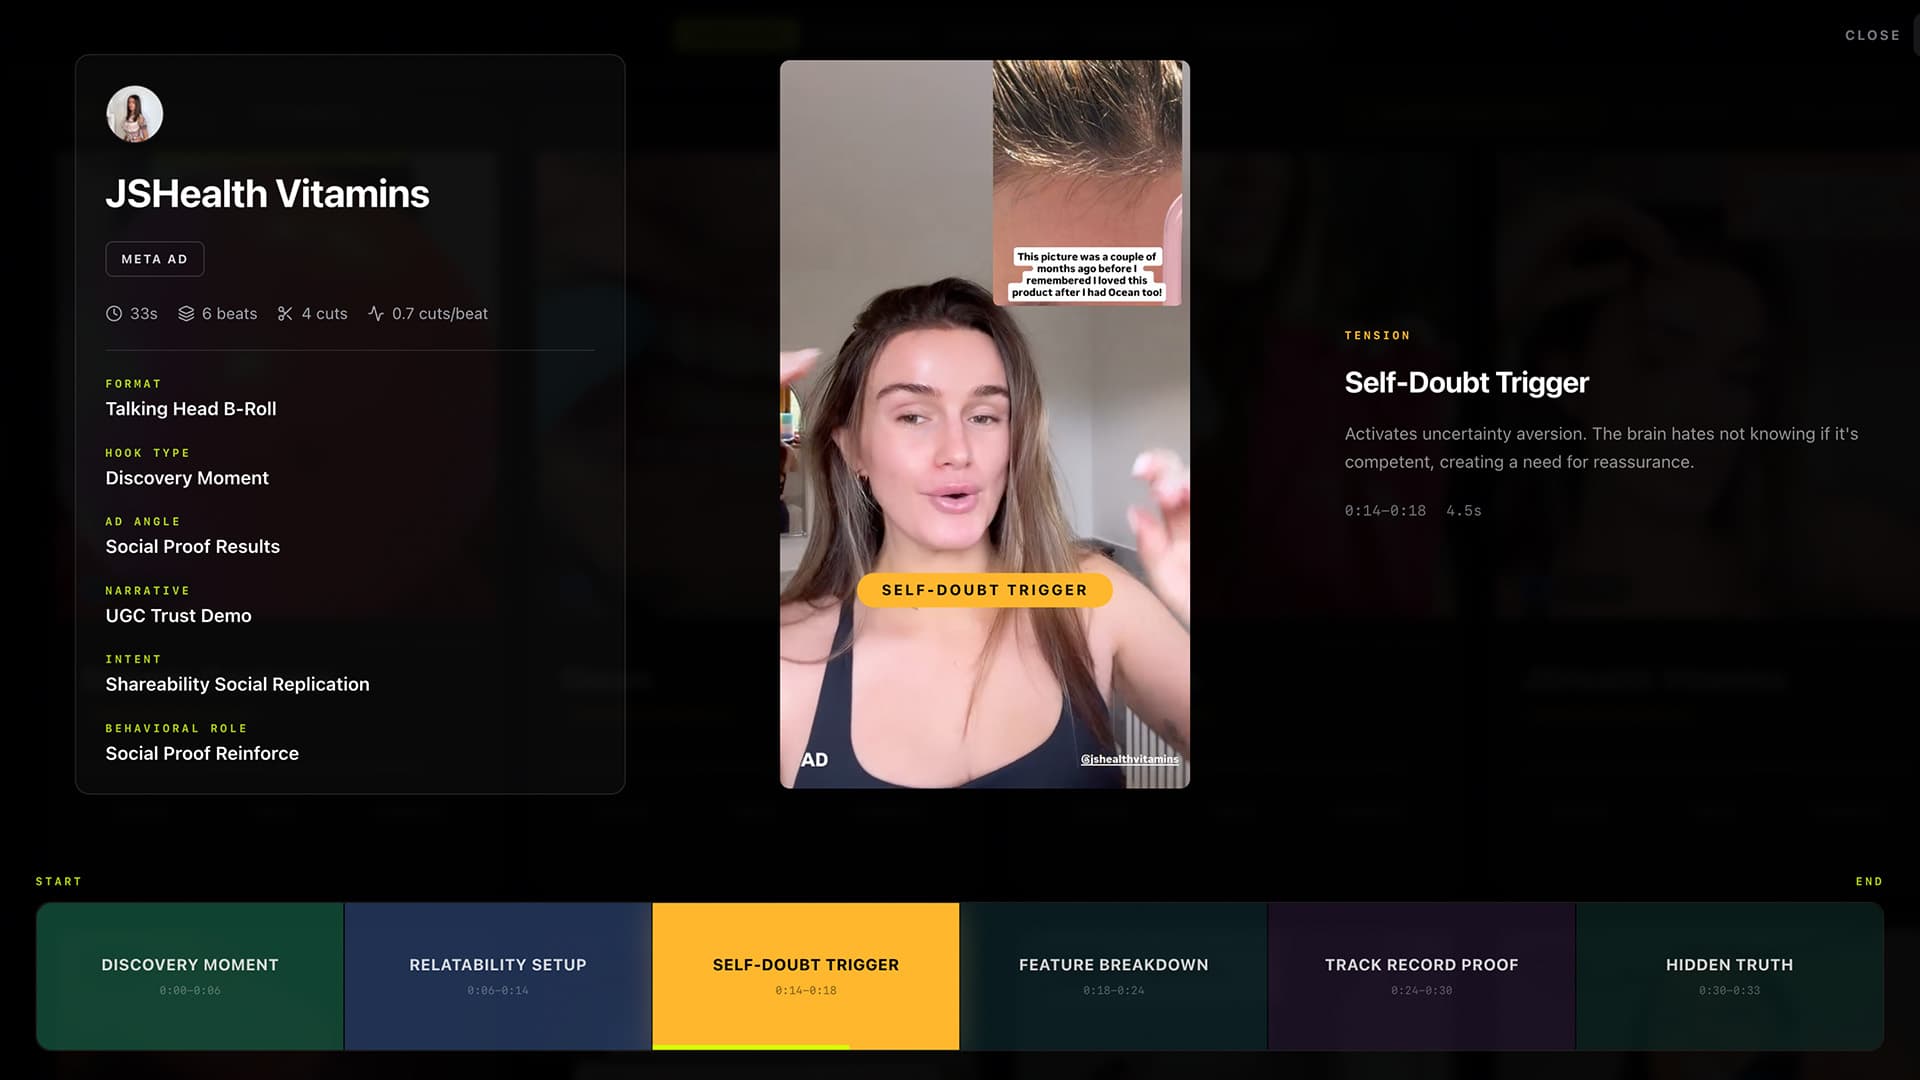Click the scissors icon beside 4 cuts
Viewport: 1920px width, 1080px height.
point(285,314)
